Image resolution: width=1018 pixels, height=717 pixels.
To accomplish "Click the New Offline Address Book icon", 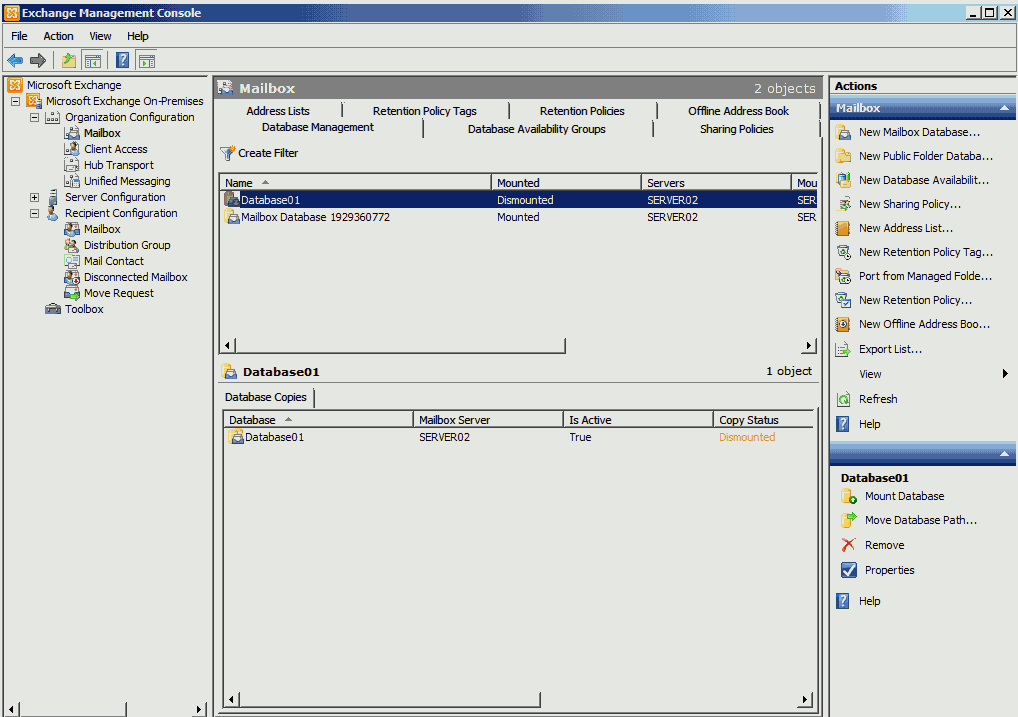I will click(x=843, y=324).
